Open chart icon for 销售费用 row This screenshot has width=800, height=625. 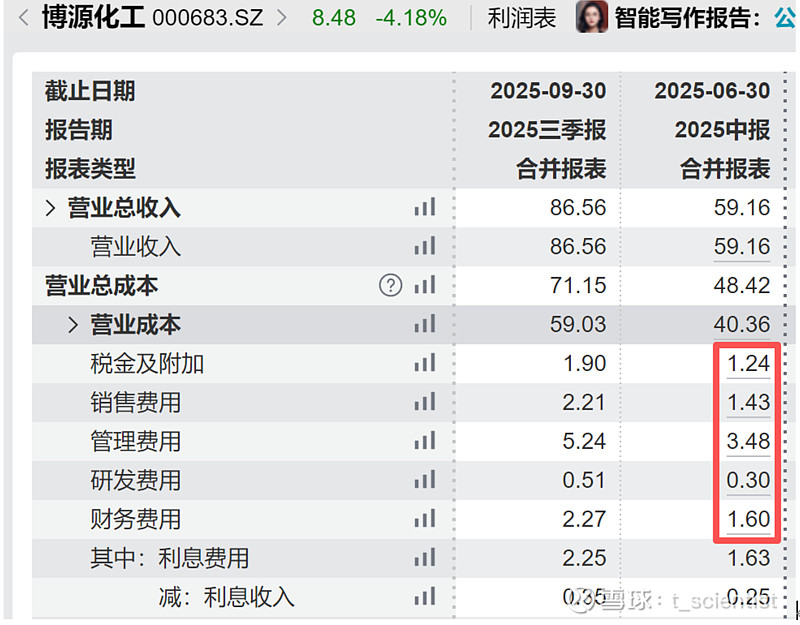[425, 402]
